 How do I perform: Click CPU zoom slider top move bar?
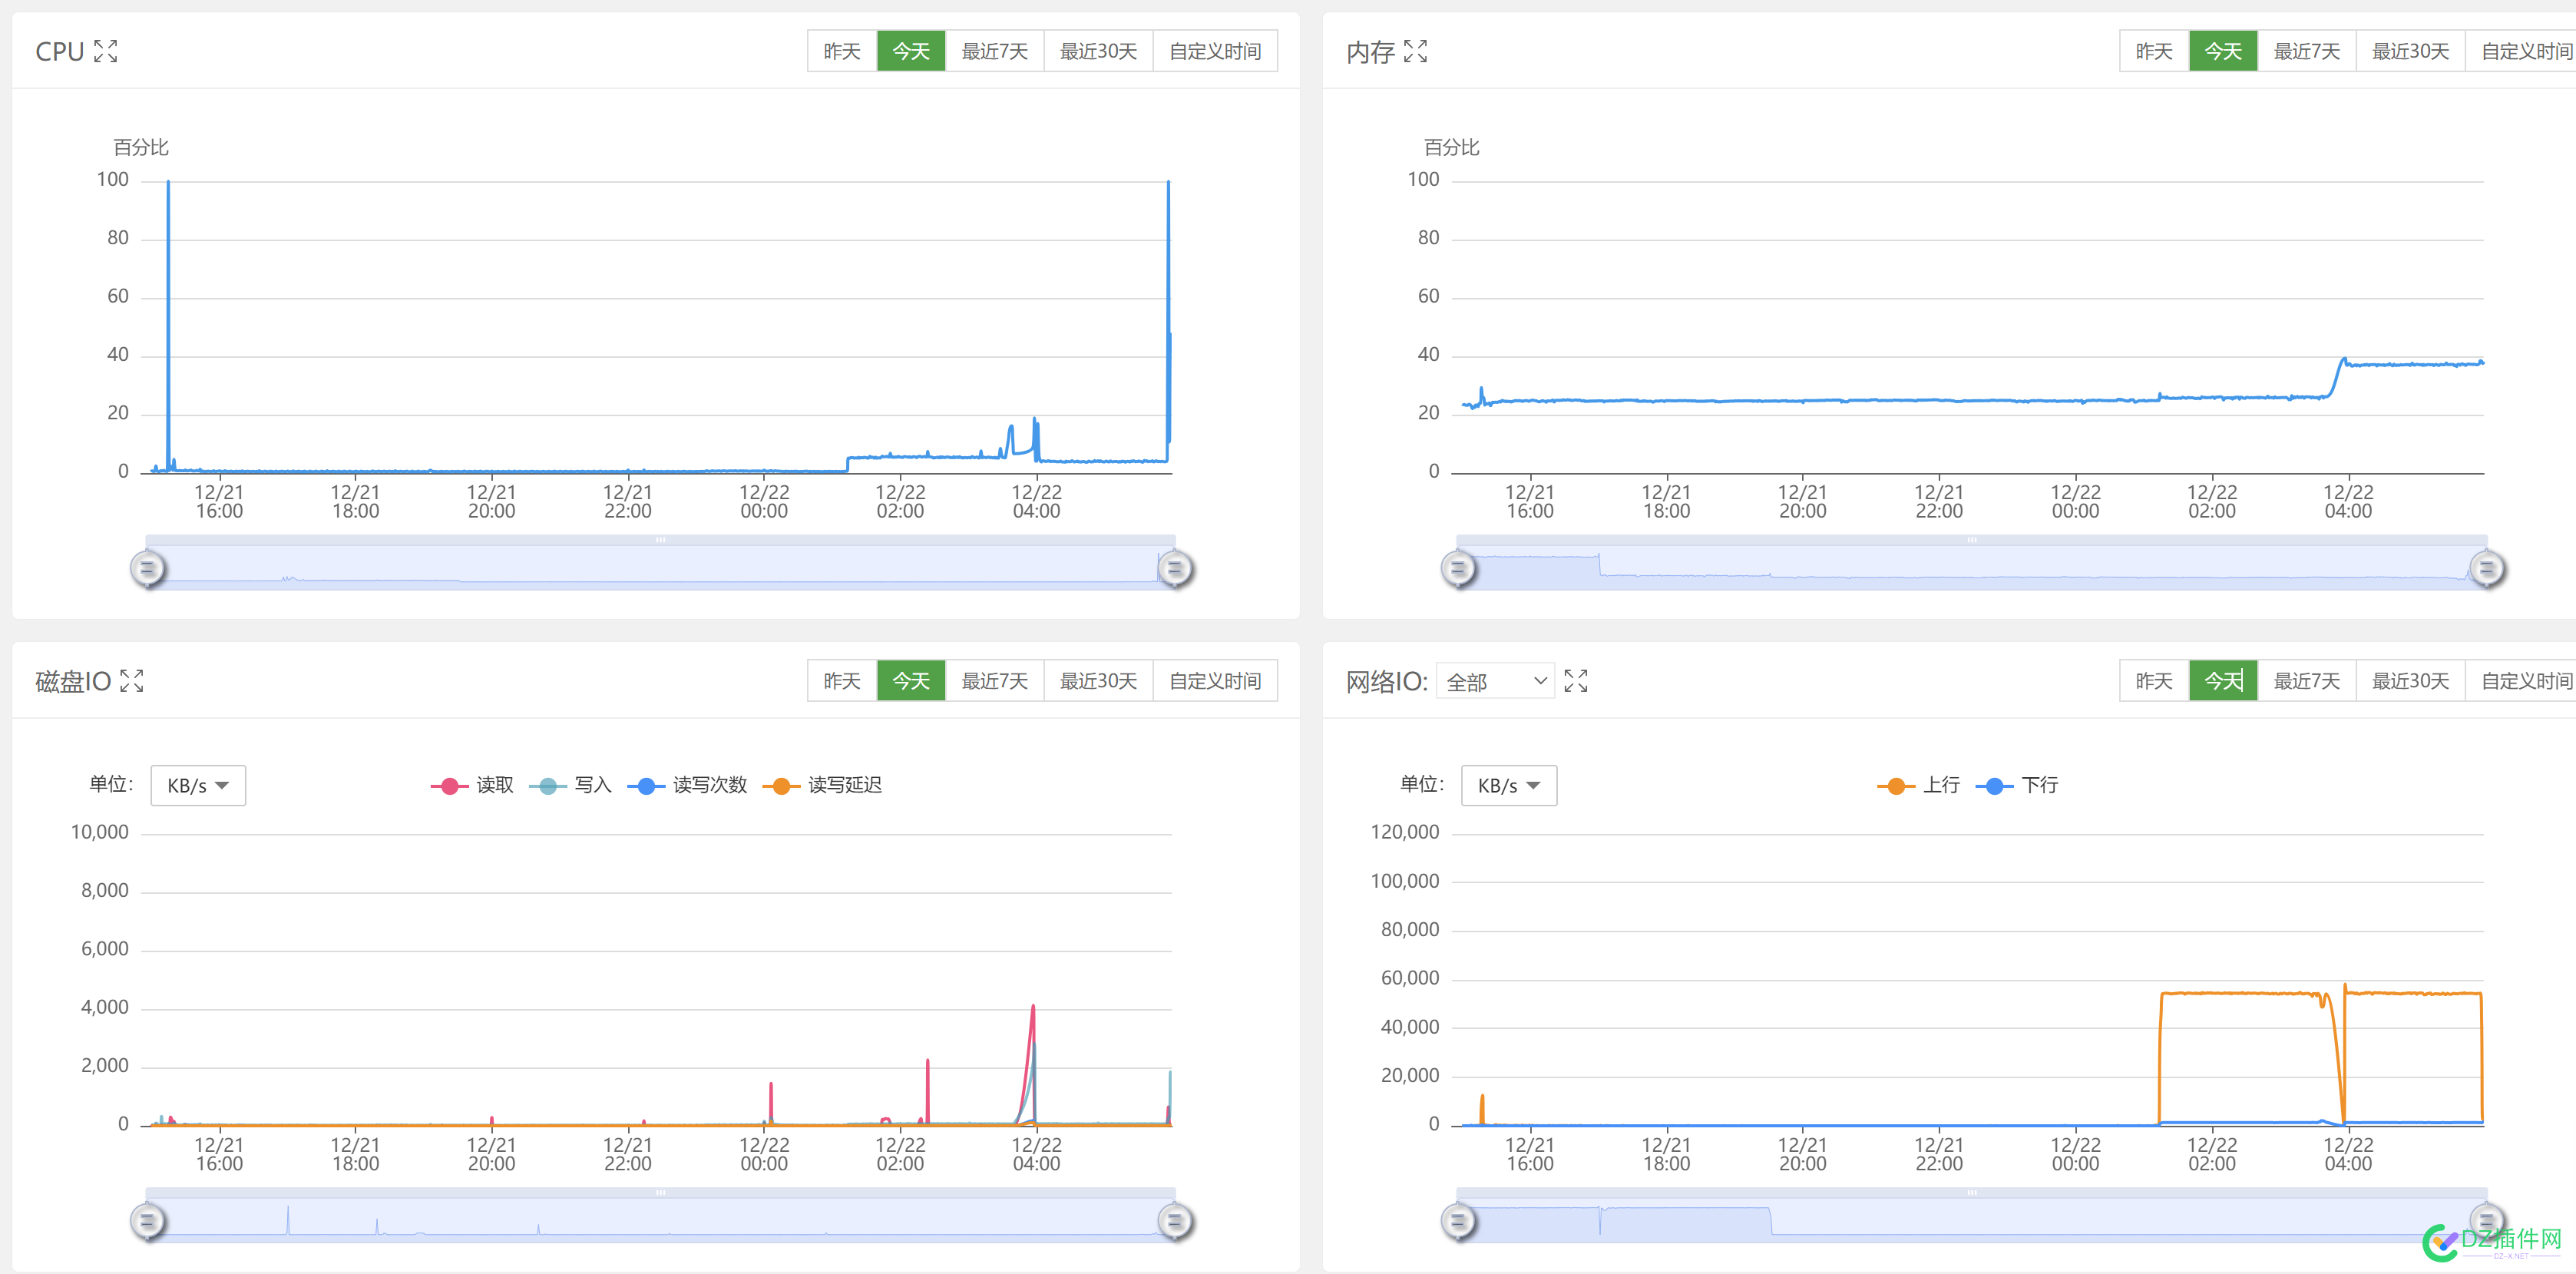click(661, 540)
